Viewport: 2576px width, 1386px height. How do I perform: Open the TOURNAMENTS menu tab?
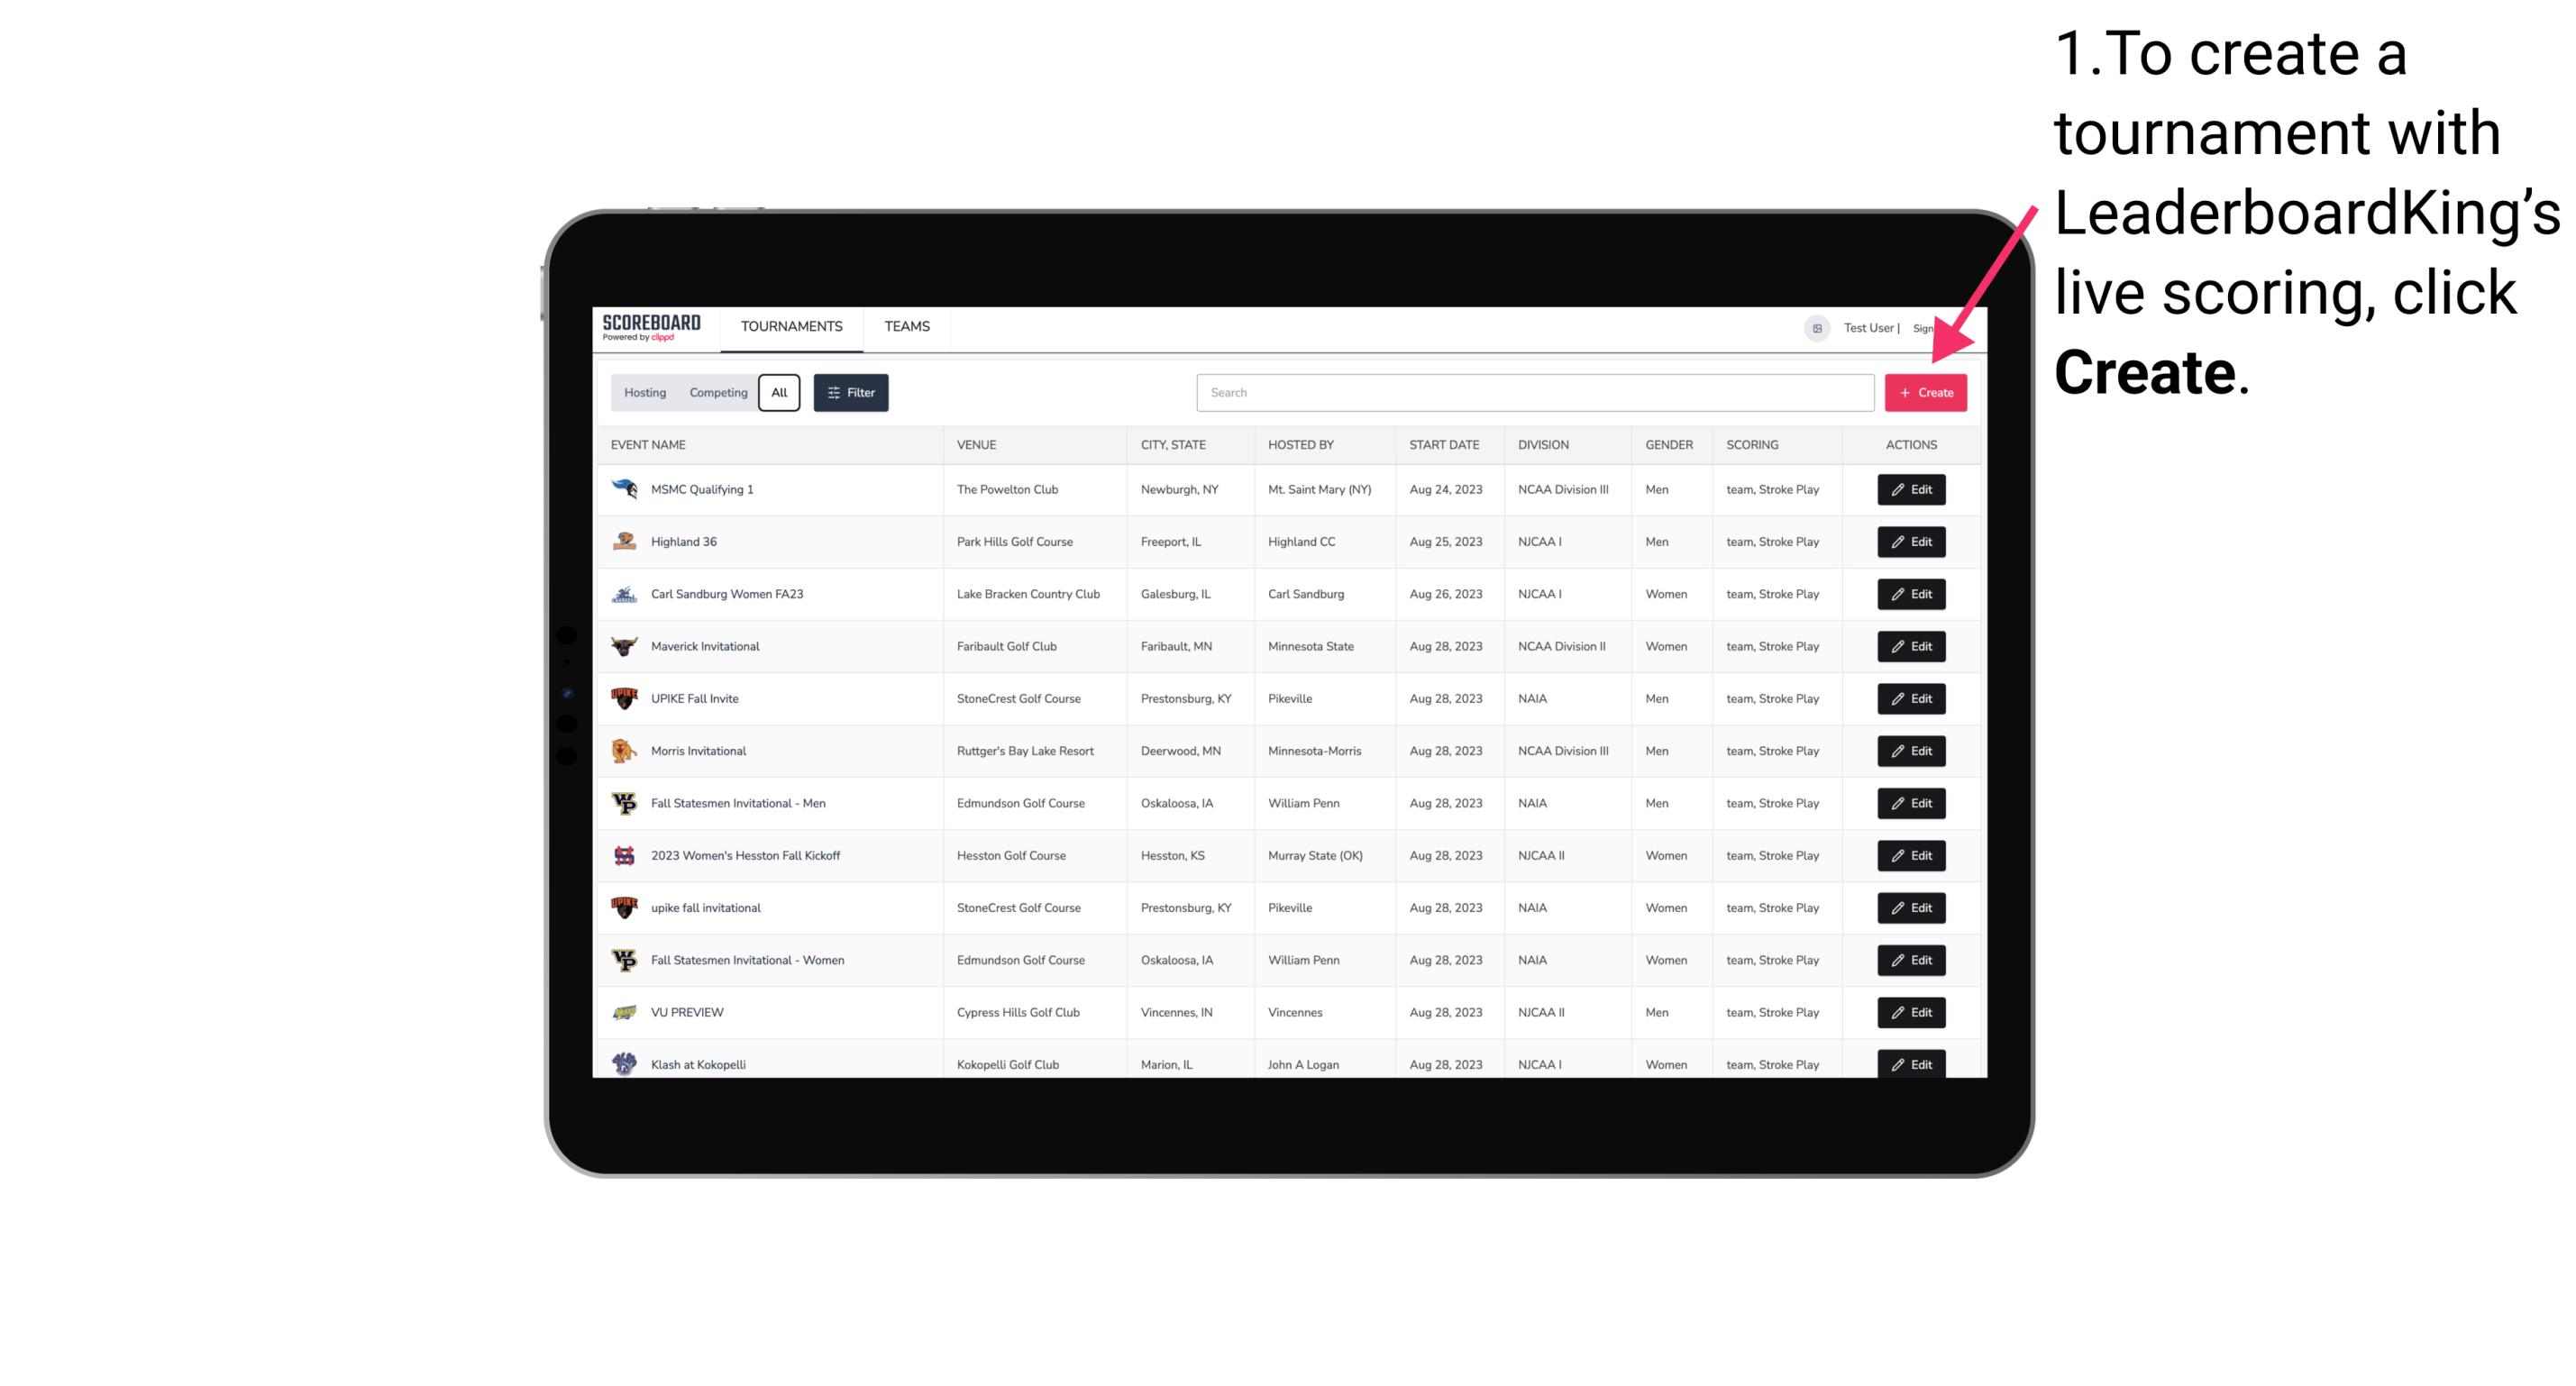[792, 326]
